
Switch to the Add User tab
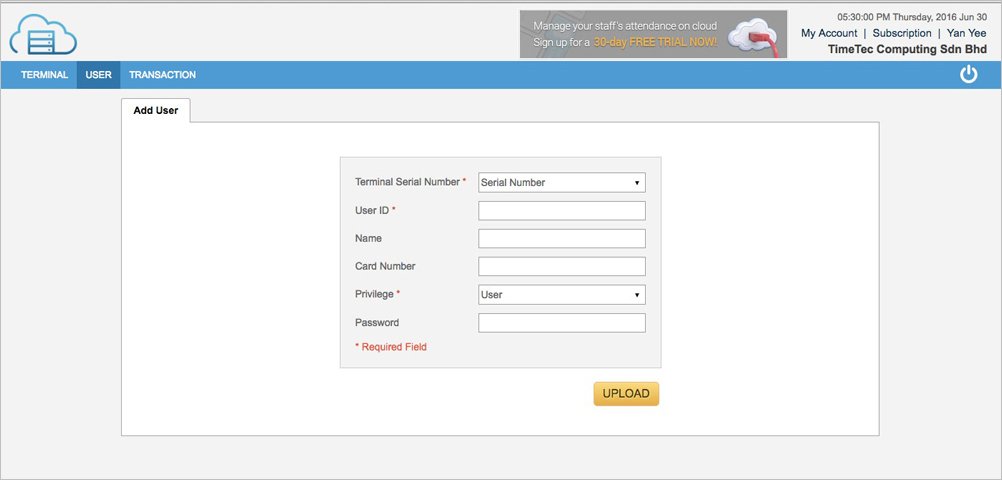click(156, 111)
